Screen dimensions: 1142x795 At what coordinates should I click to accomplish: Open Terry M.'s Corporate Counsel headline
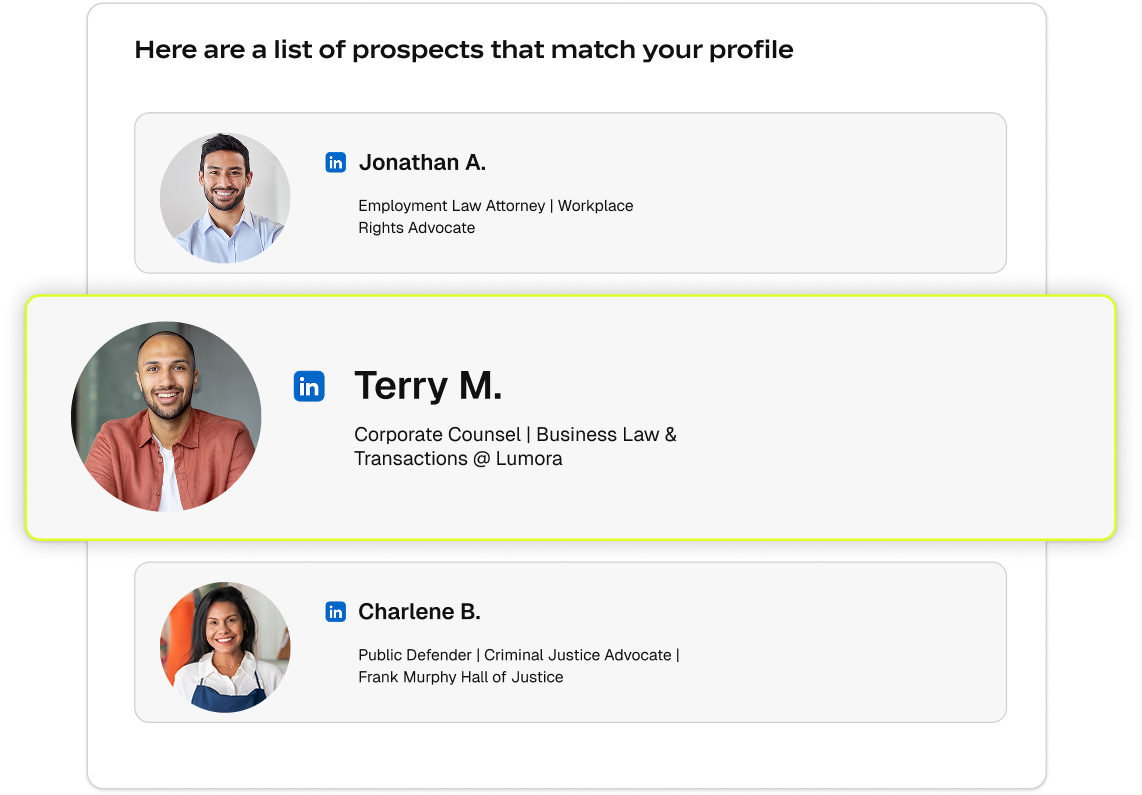[x=515, y=446]
